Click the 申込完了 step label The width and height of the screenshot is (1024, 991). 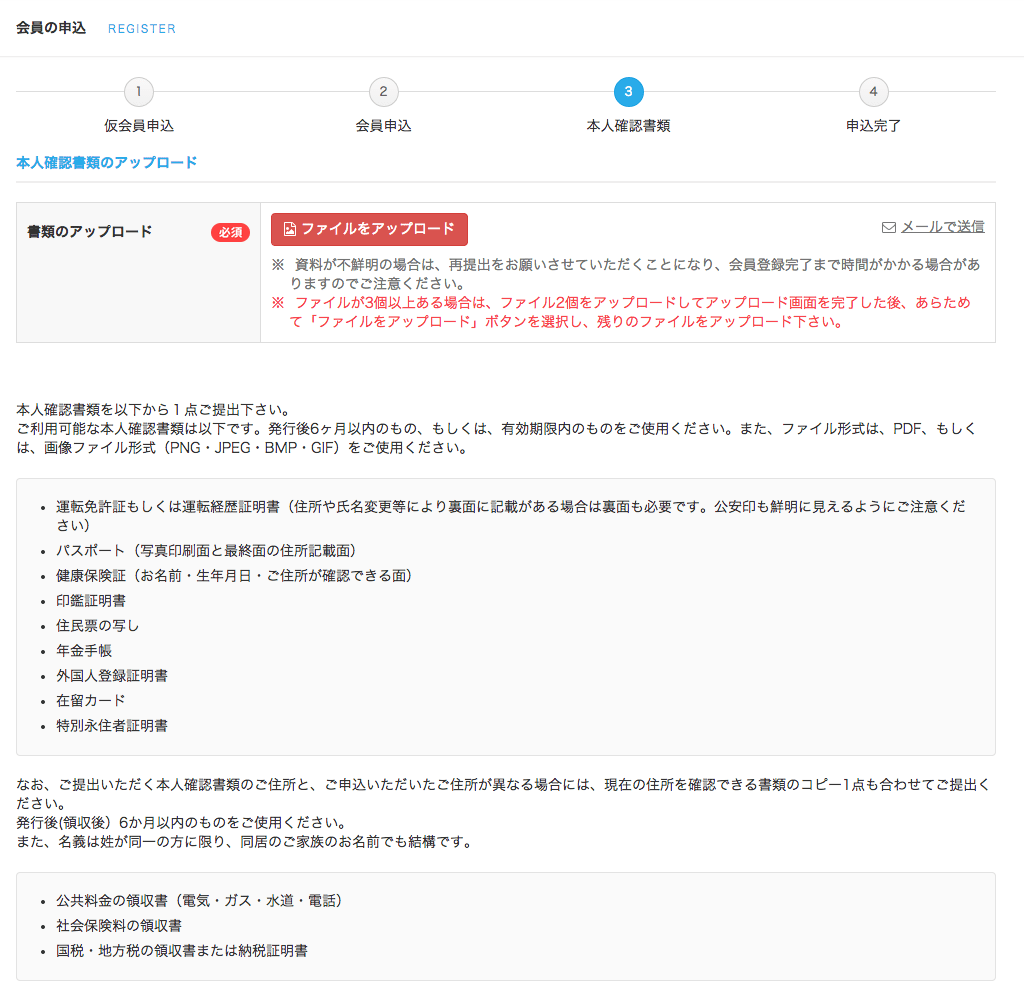[x=873, y=126]
